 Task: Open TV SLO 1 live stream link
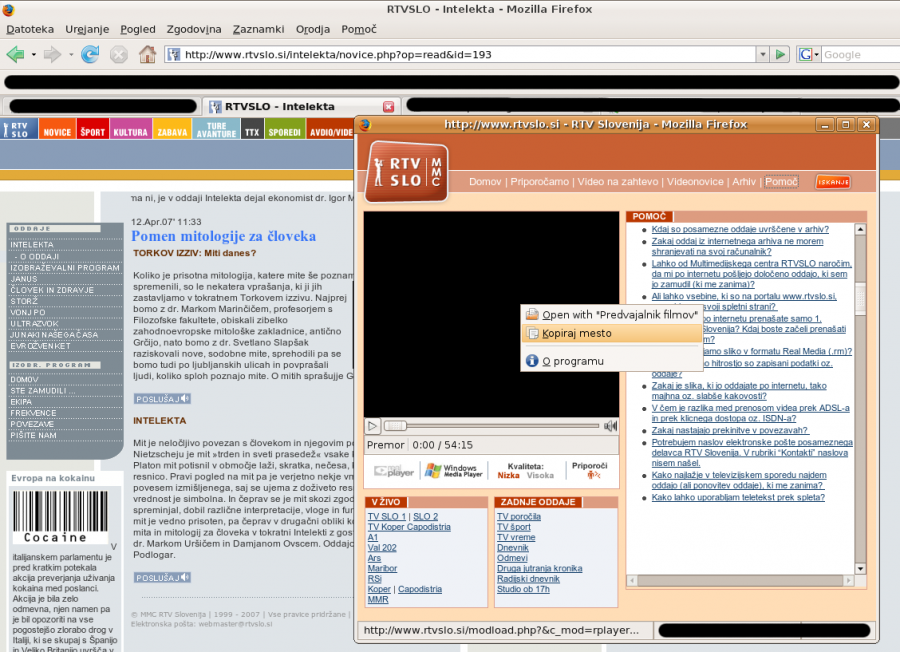click(x=386, y=517)
